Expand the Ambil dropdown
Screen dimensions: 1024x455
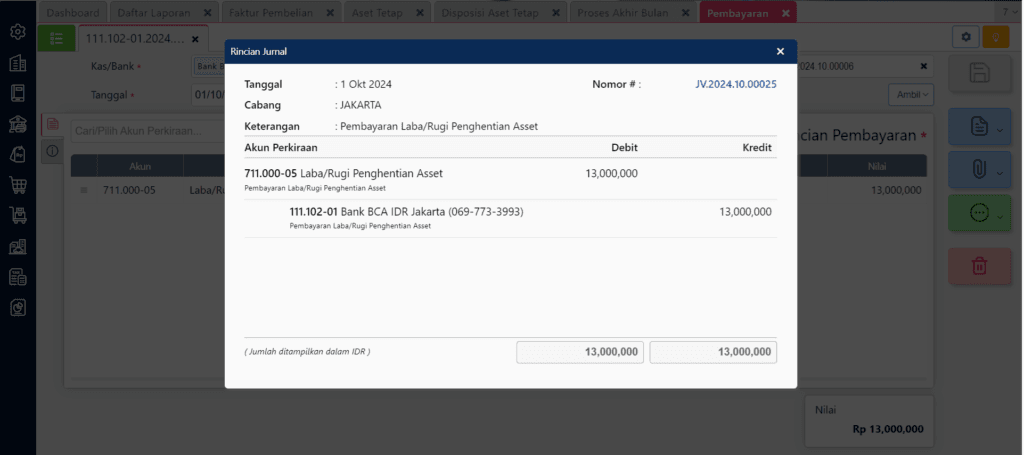tap(910, 94)
